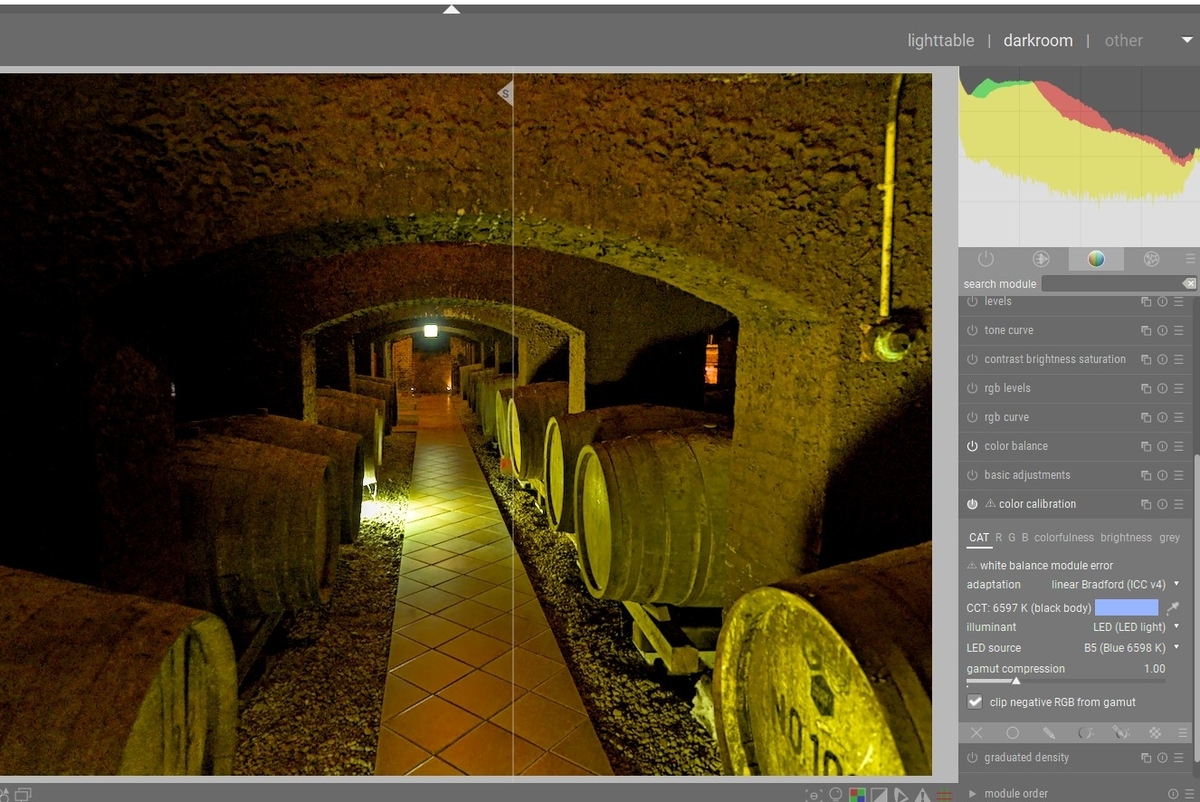Expand the rgb curve module

coord(1006,417)
